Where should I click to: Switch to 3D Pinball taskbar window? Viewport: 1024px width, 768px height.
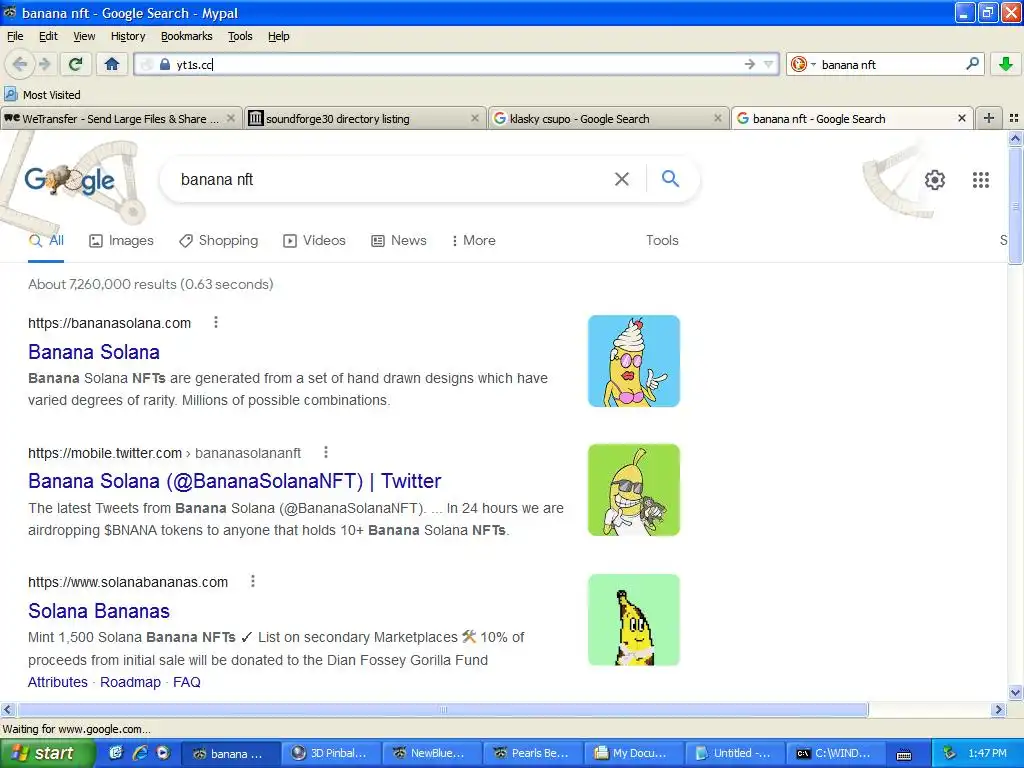point(330,753)
